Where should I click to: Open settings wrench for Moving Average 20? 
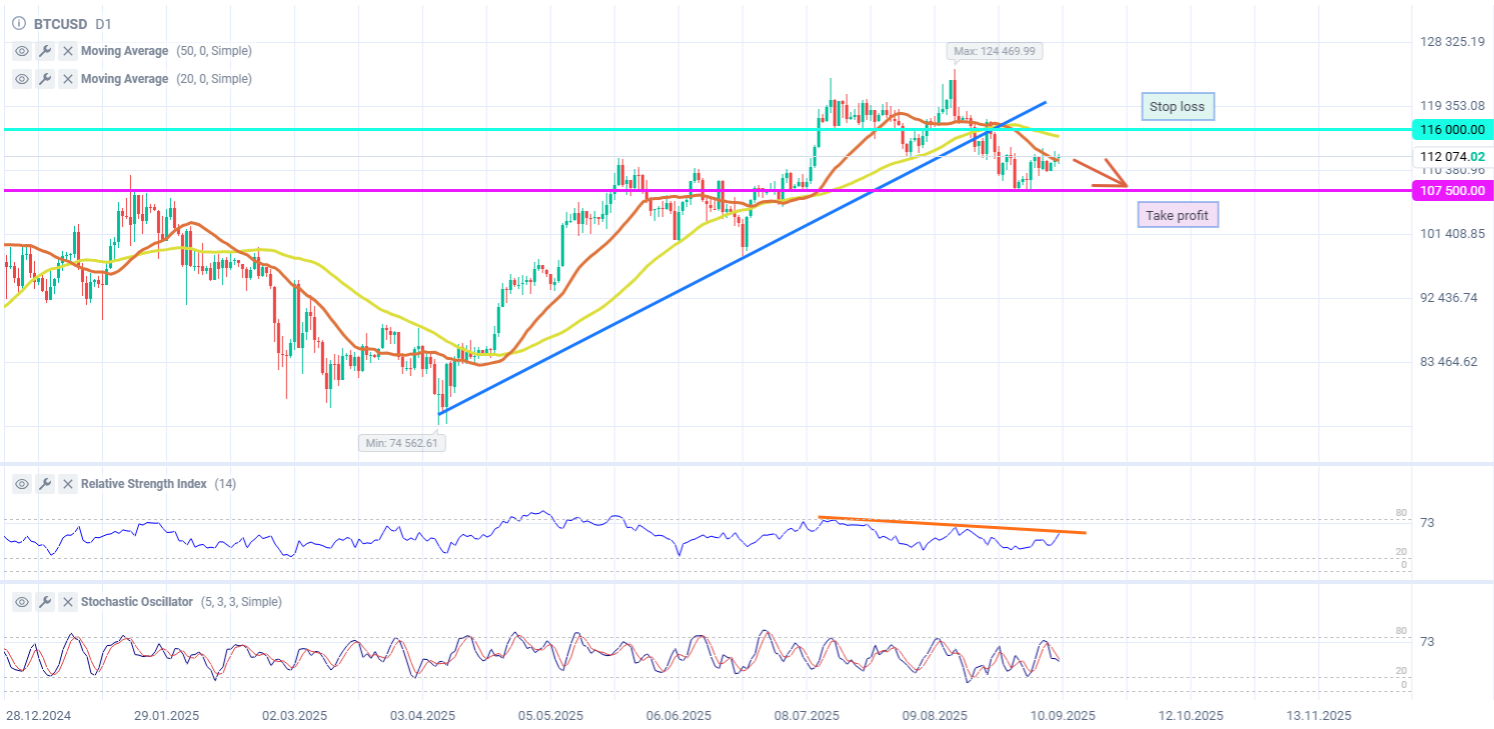coord(45,79)
